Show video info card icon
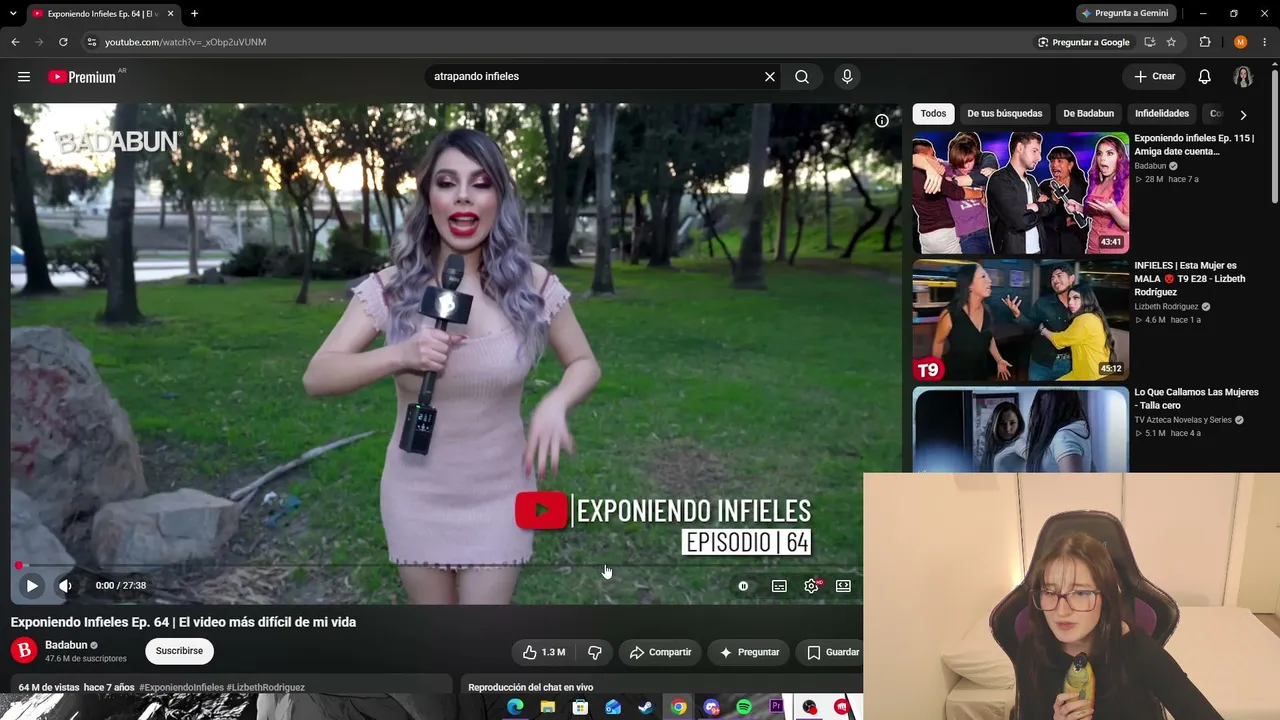1280x720 pixels. coord(882,121)
